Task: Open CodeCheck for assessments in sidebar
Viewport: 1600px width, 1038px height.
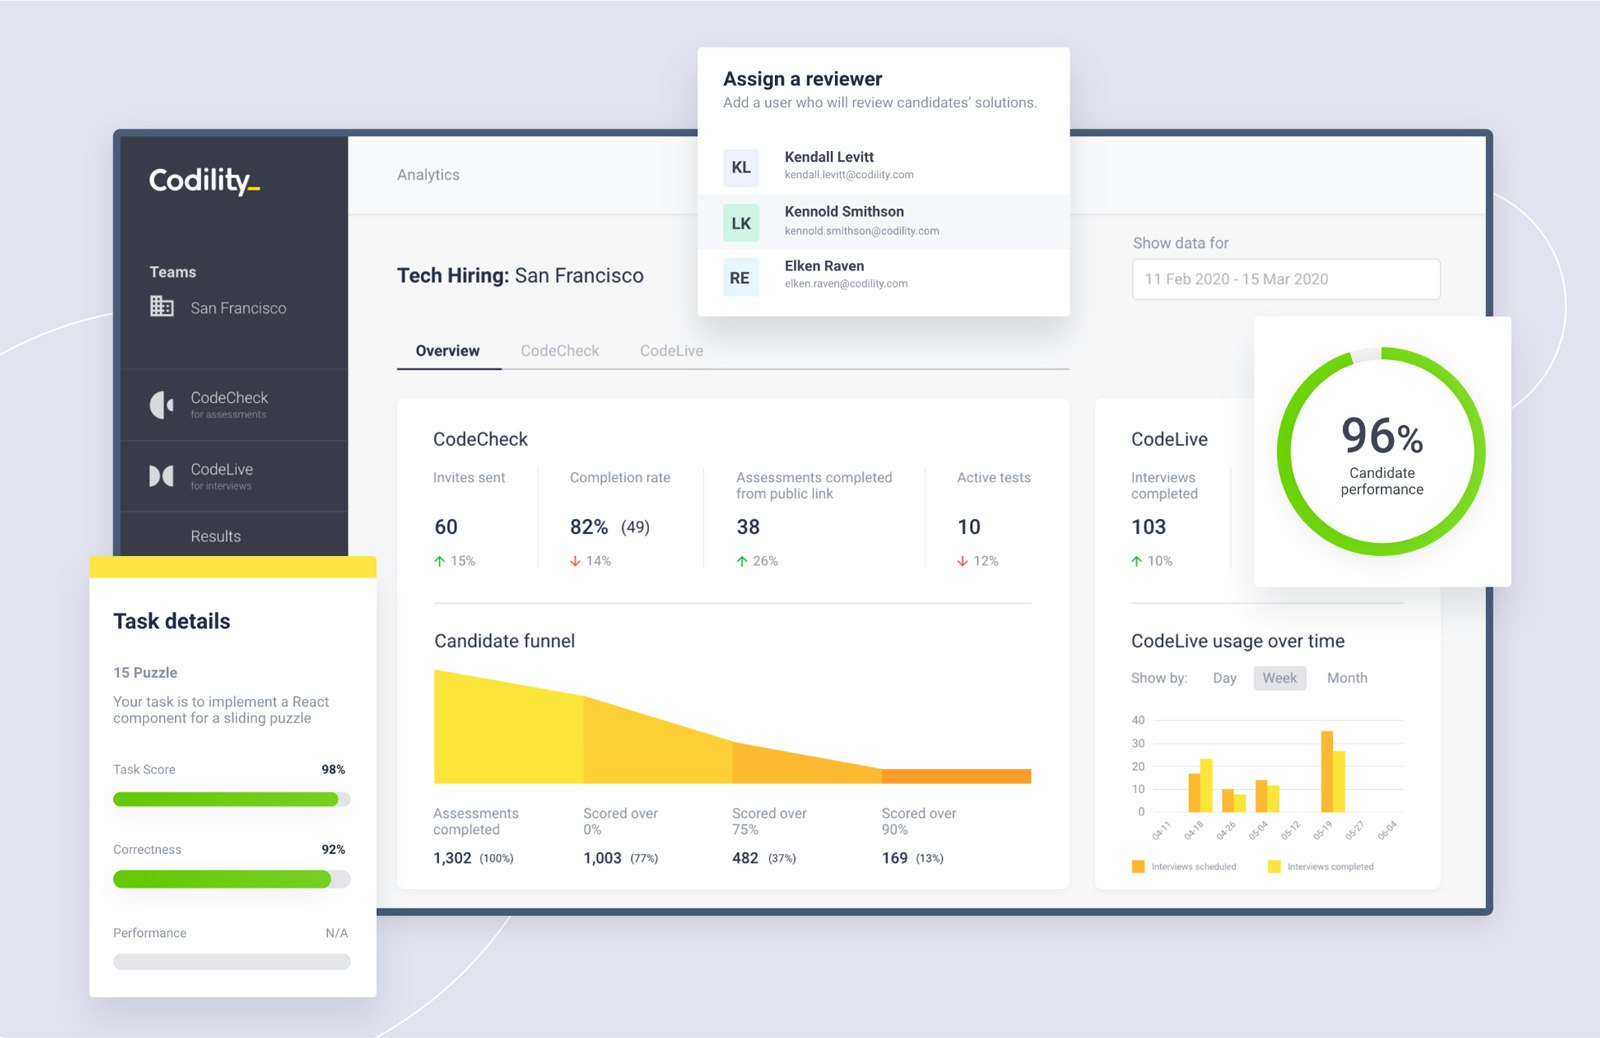Action: pos(234,405)
